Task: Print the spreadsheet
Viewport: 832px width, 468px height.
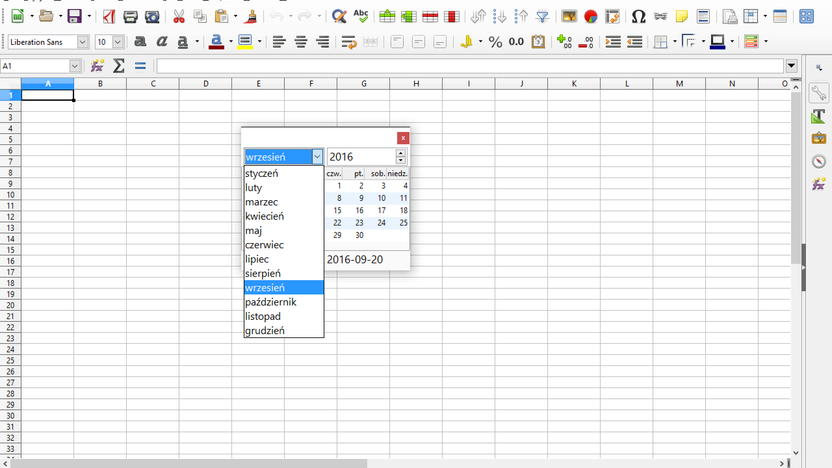Action: [131, 16]
